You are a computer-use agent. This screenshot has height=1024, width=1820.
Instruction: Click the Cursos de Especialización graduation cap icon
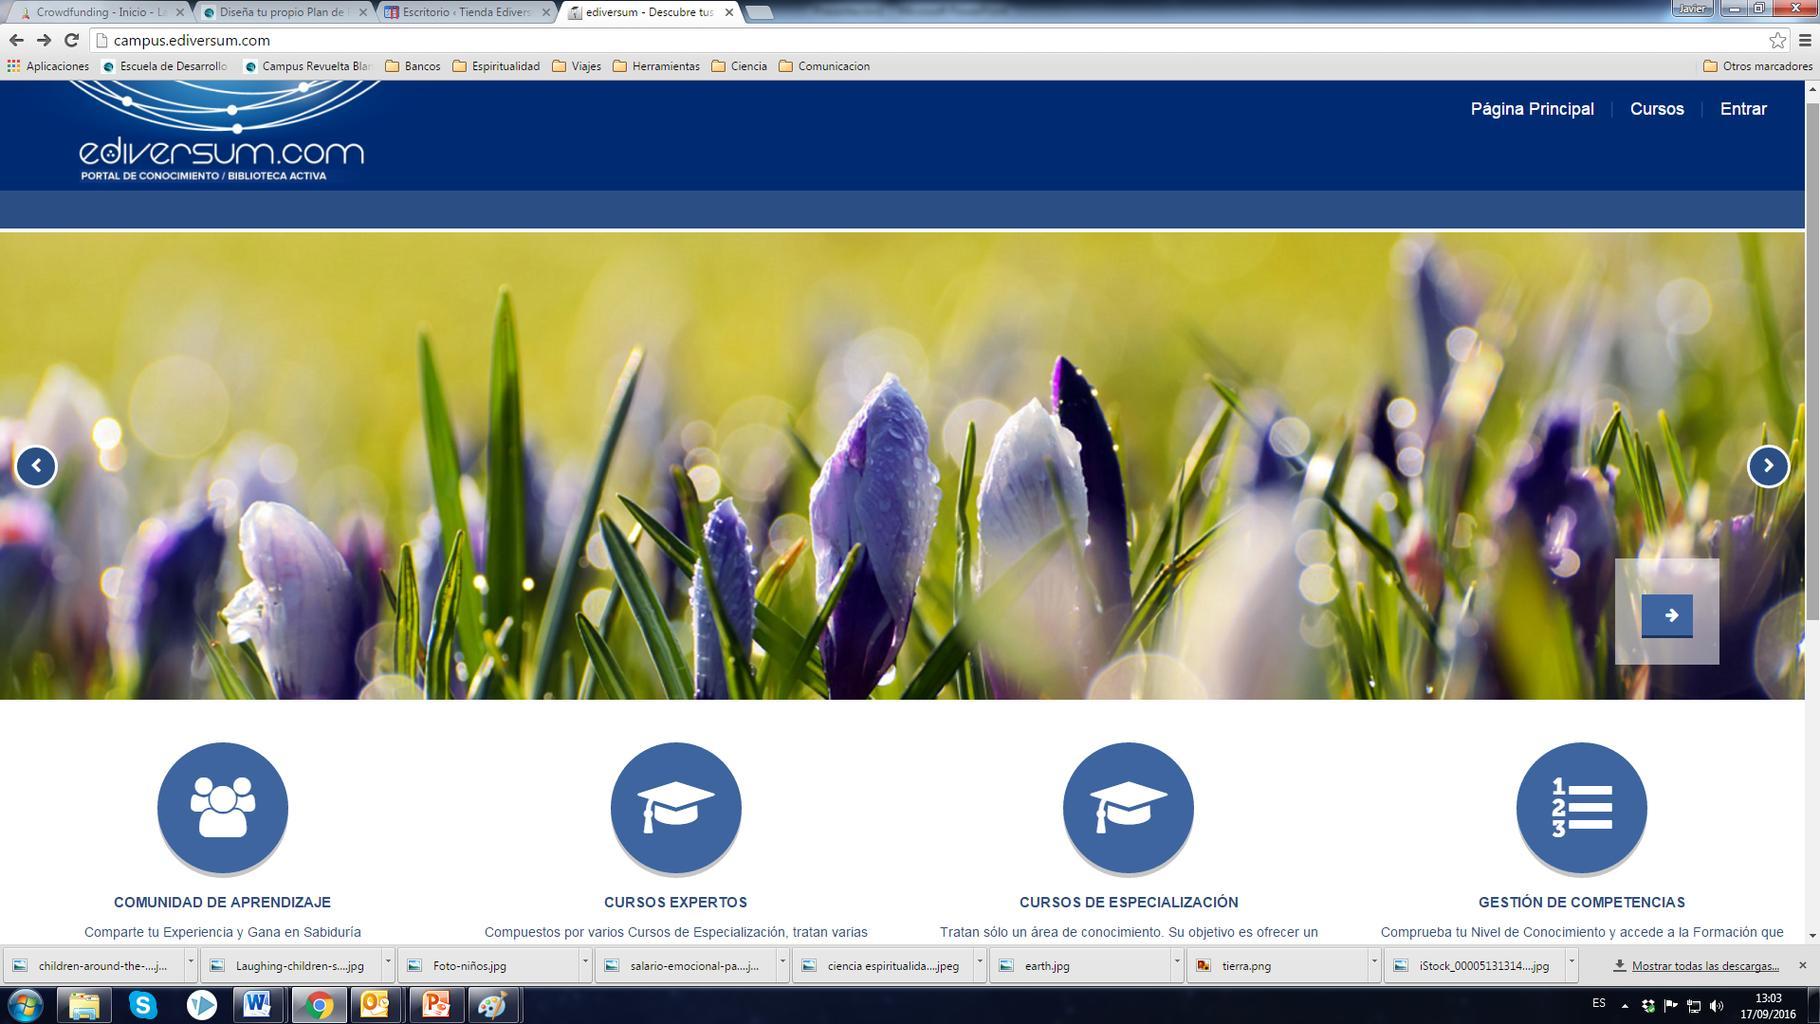[x=1128, y=807]
